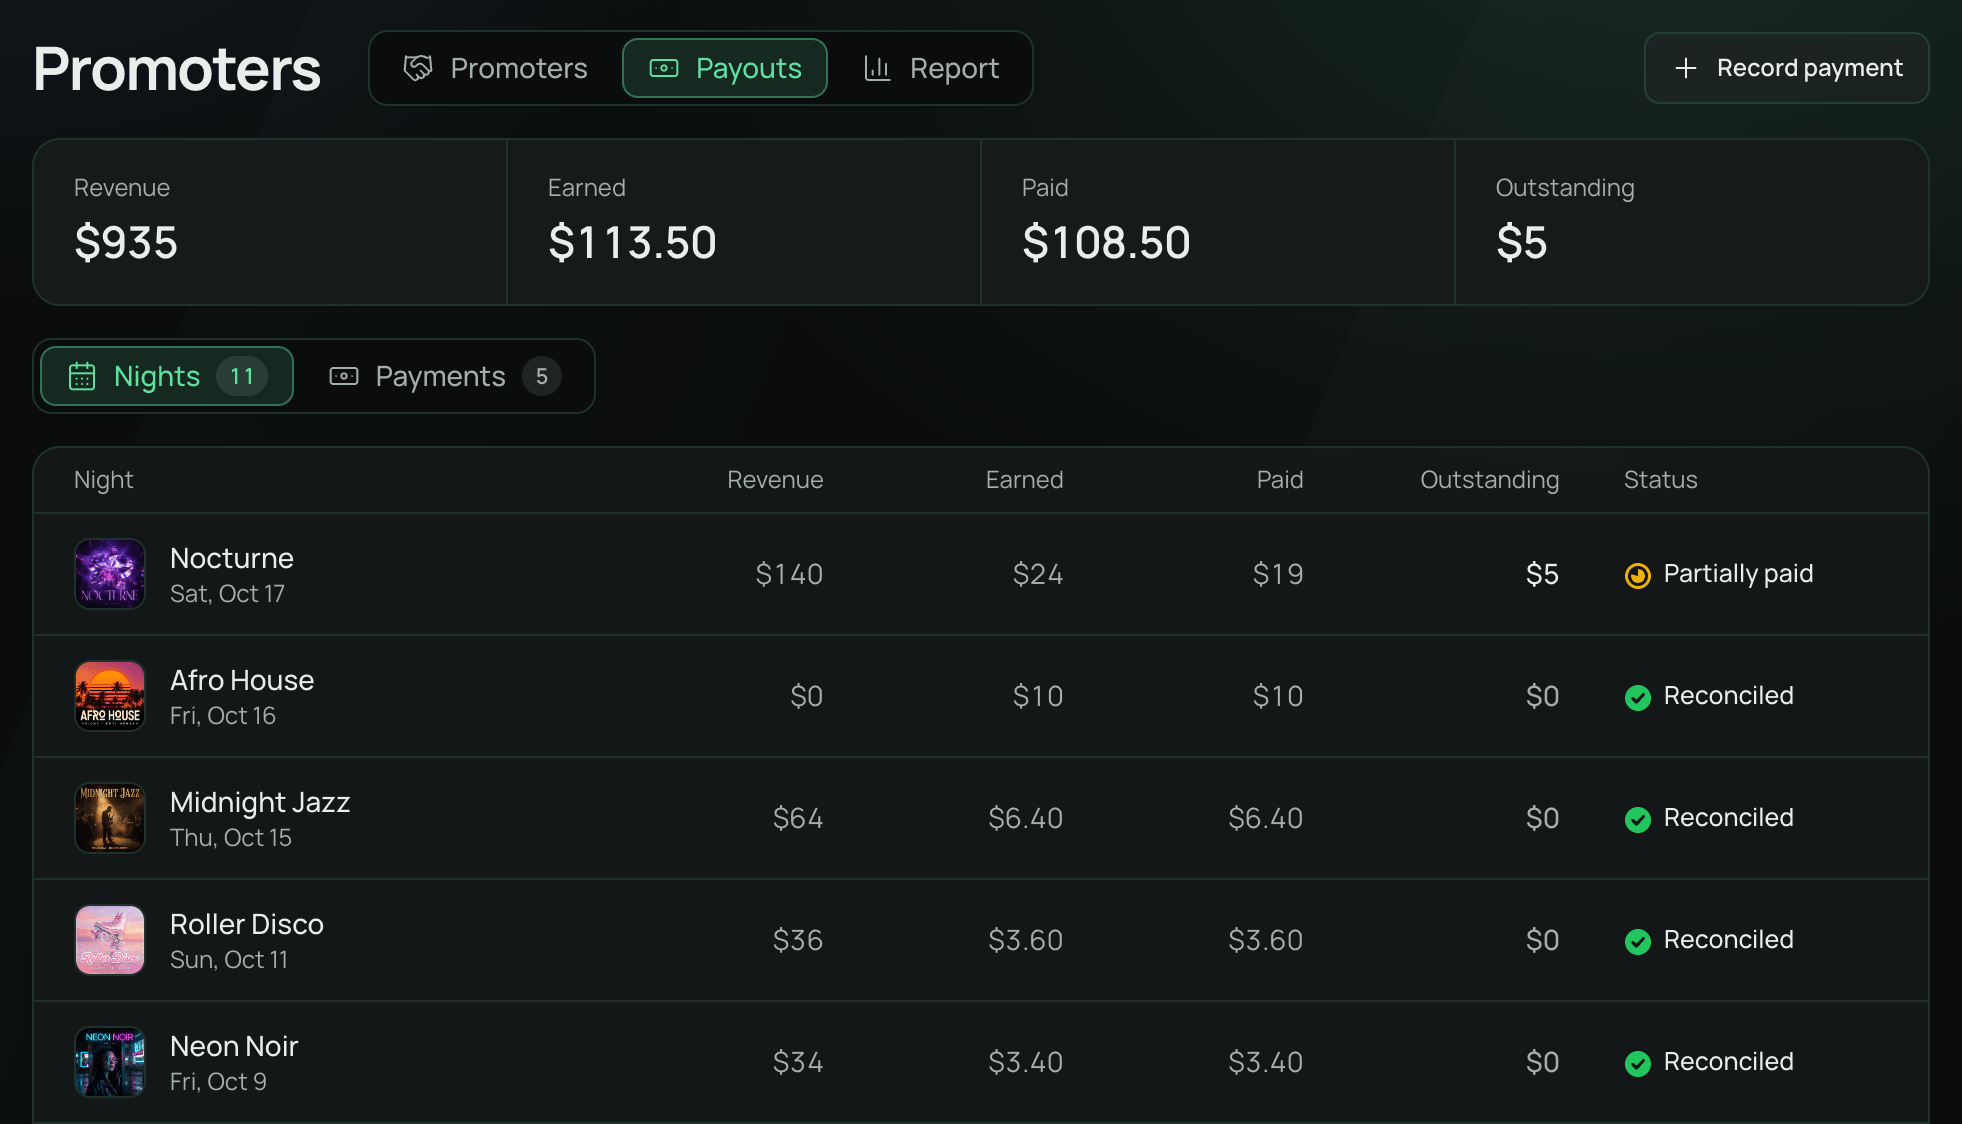The image size is (1962, 1124).
Task: Click the Partially paid status icon for Nocturne
Action: [x=1638, y=575]
